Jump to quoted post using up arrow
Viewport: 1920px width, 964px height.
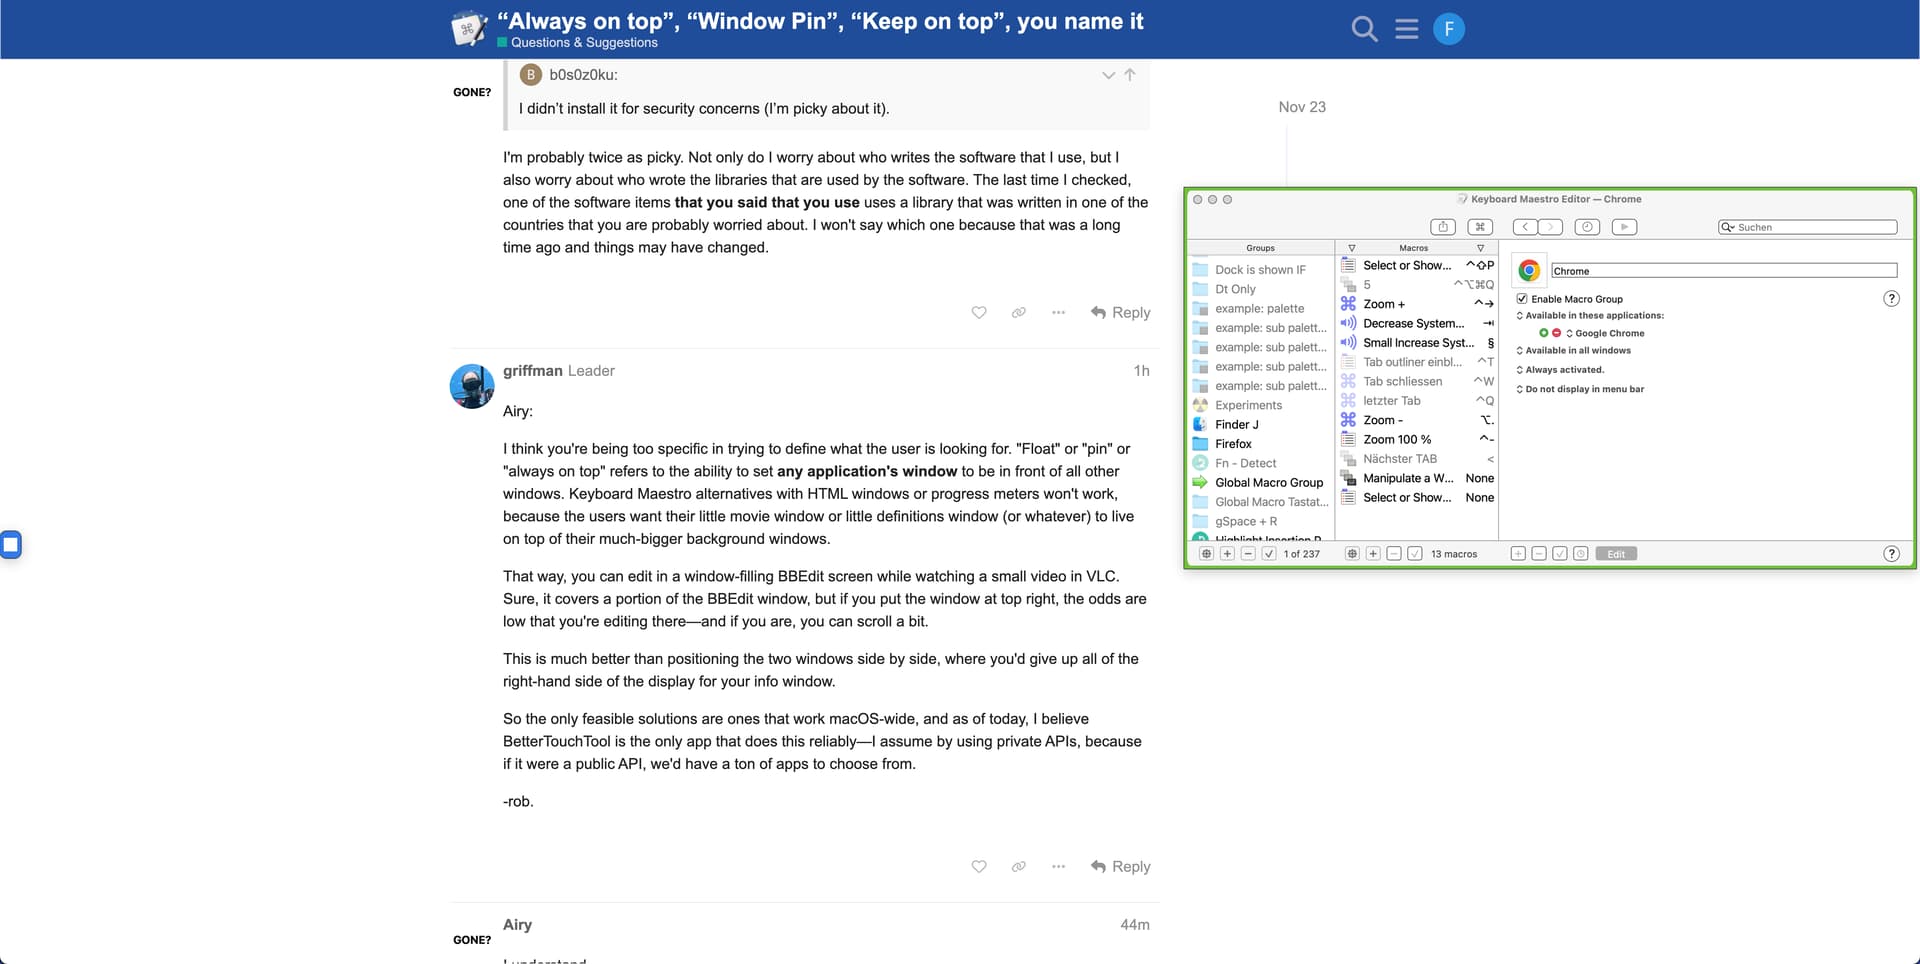1130,75
